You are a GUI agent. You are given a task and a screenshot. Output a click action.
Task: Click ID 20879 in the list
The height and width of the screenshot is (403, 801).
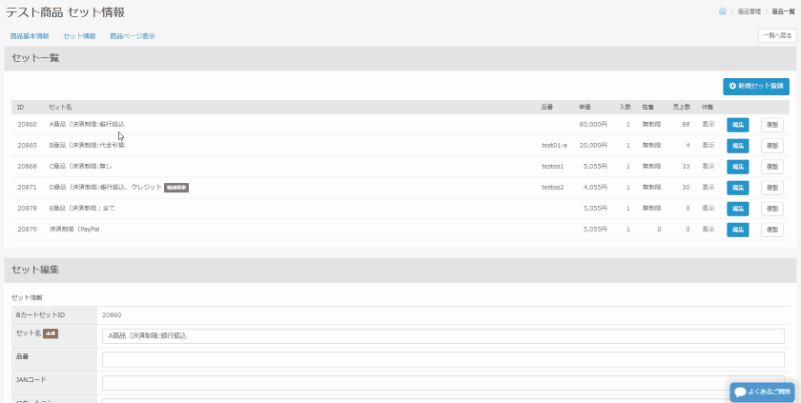tap(27, 229)
